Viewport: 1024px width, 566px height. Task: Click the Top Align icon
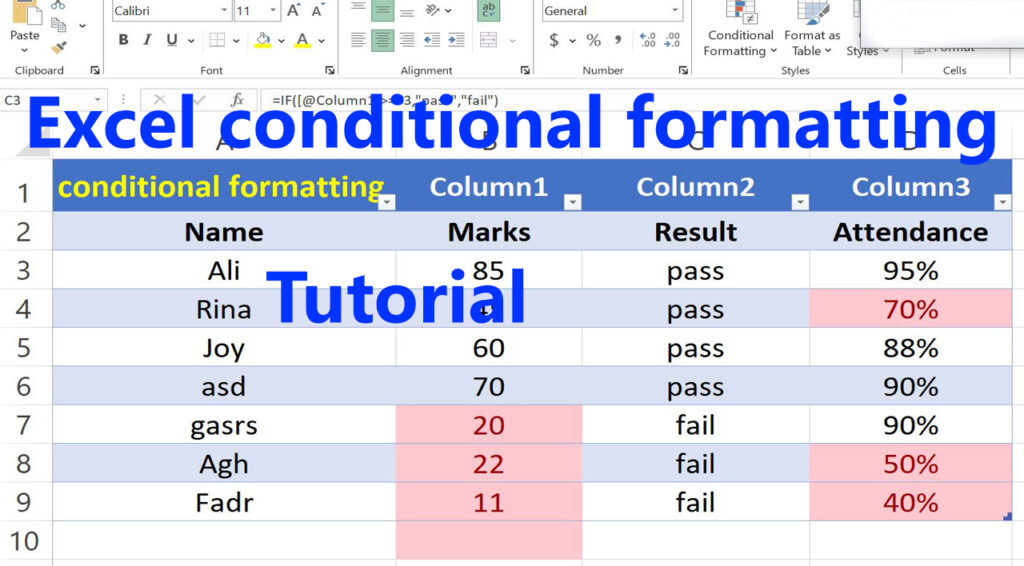pos(358,8)
